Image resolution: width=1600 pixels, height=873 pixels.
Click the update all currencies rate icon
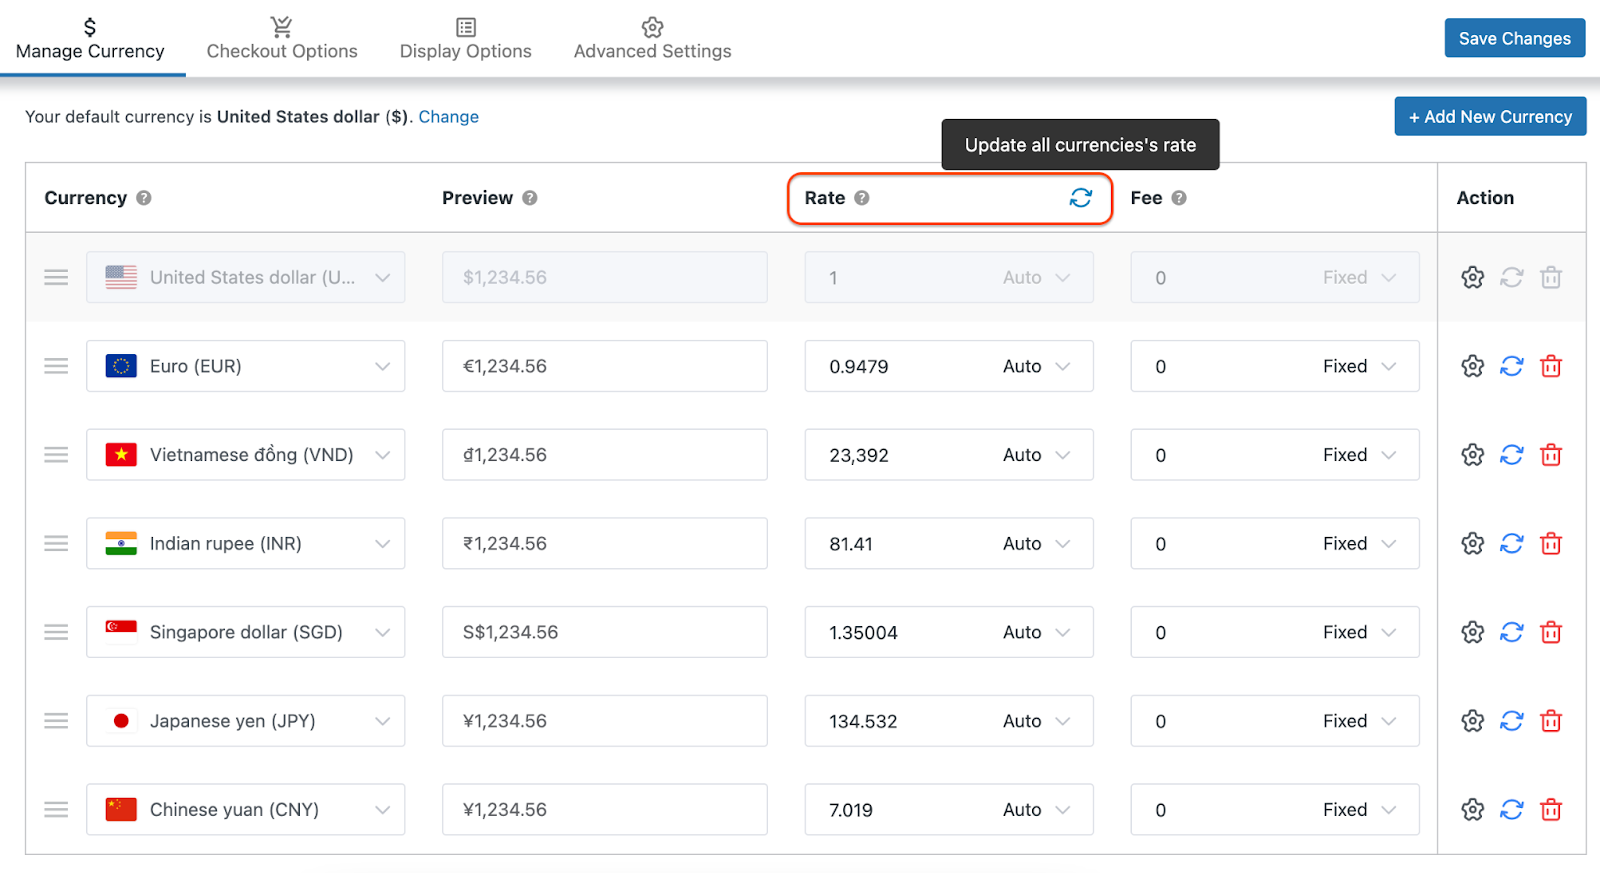1080,198
